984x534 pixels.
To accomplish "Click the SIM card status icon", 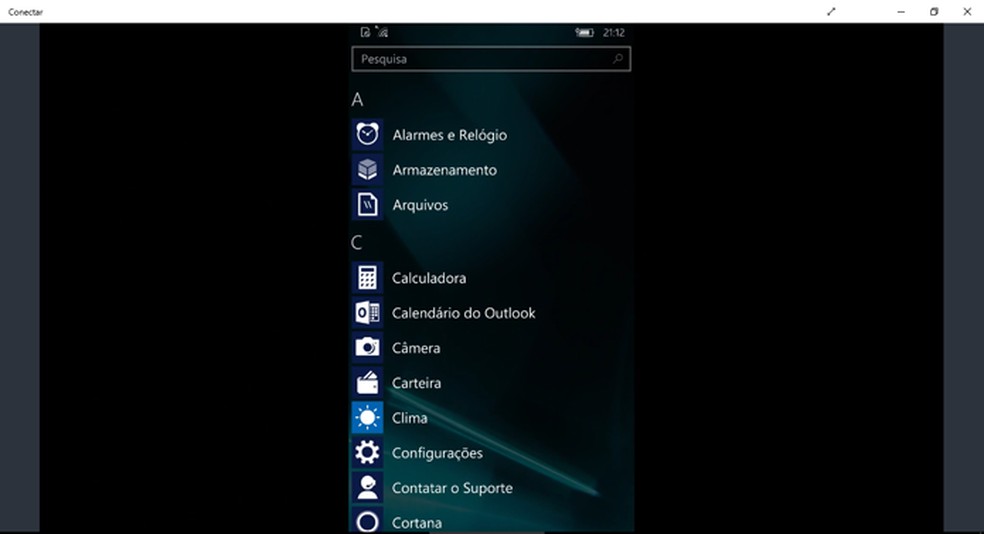I will click(x=365, y=32).
